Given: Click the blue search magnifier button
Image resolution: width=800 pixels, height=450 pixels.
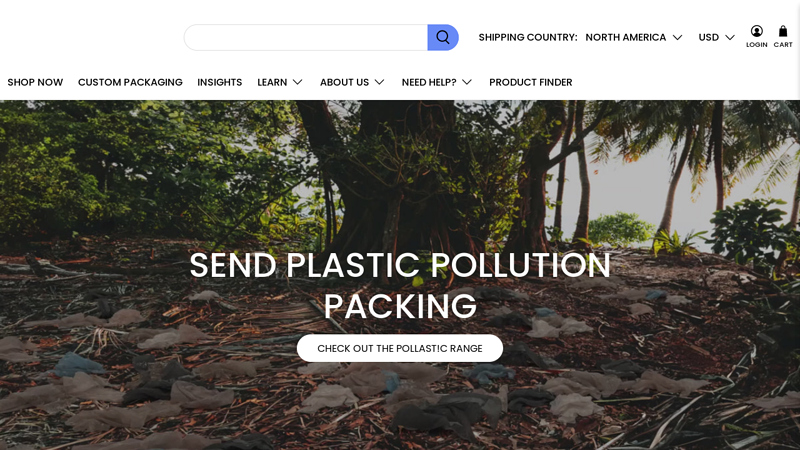Looking at the screenshot, I should point(443,37).
